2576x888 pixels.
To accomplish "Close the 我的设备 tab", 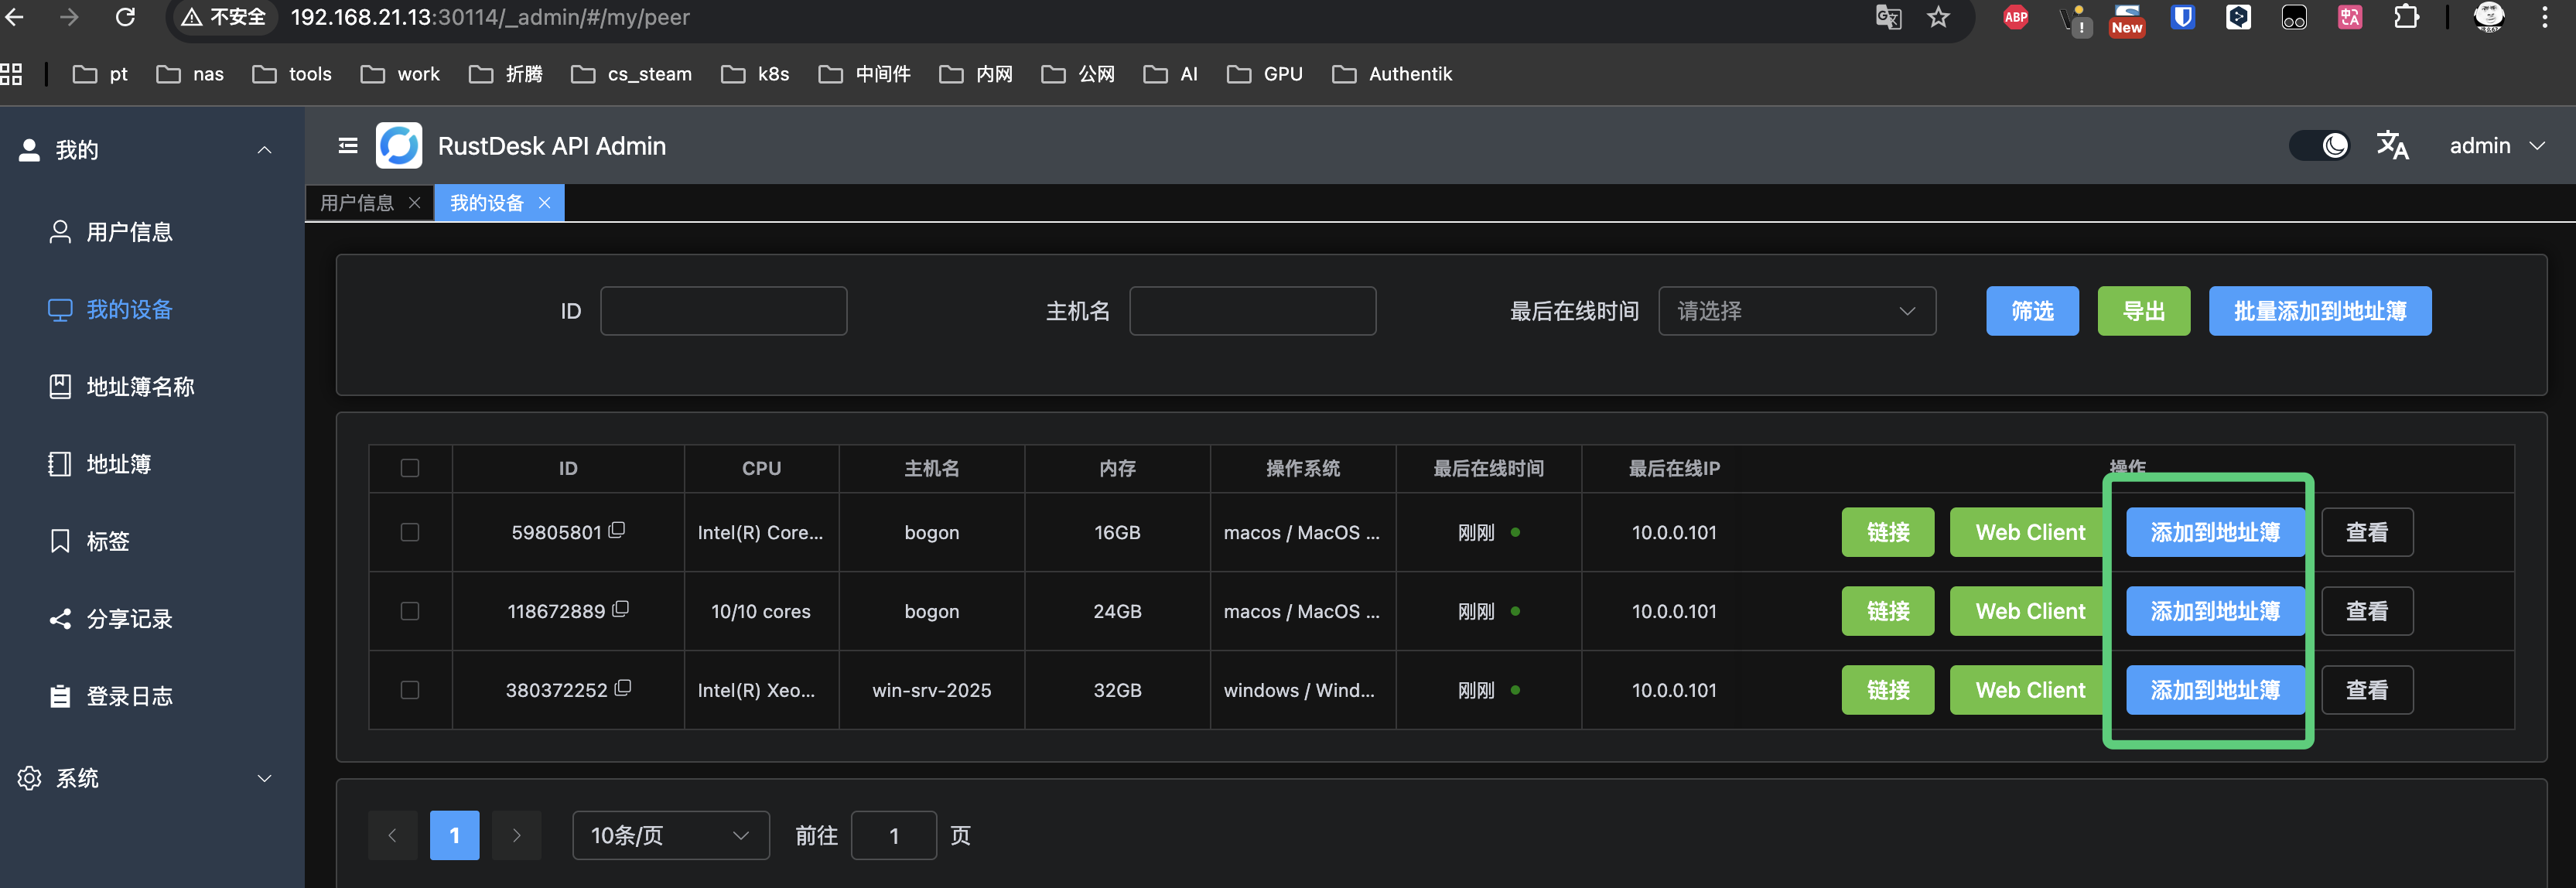I will [x=544, y=203].
